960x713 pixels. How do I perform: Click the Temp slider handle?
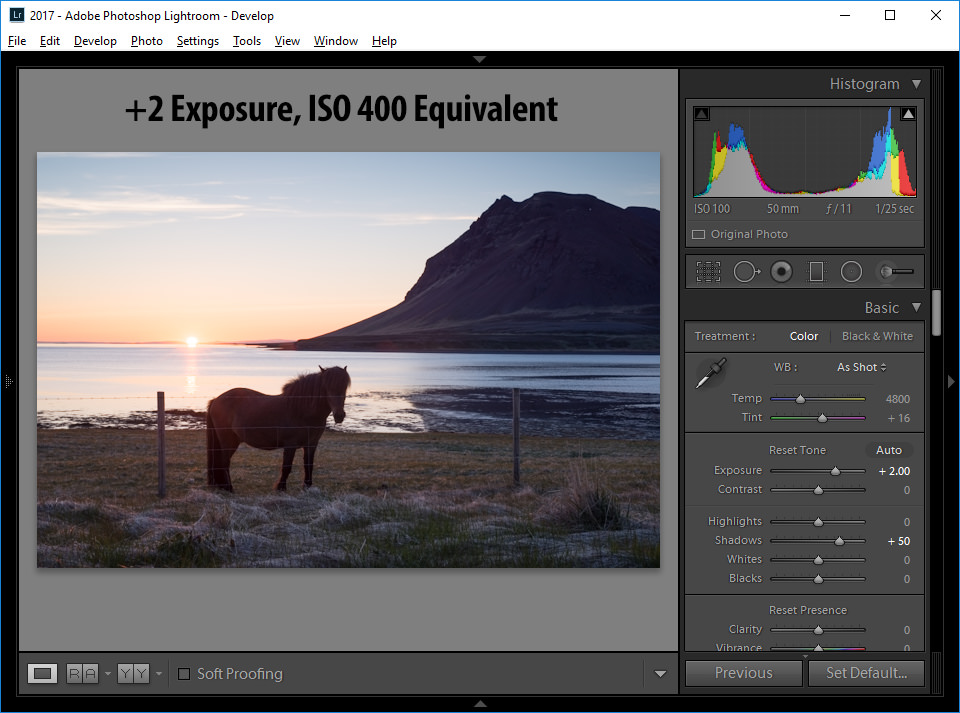tap(800, 399)
